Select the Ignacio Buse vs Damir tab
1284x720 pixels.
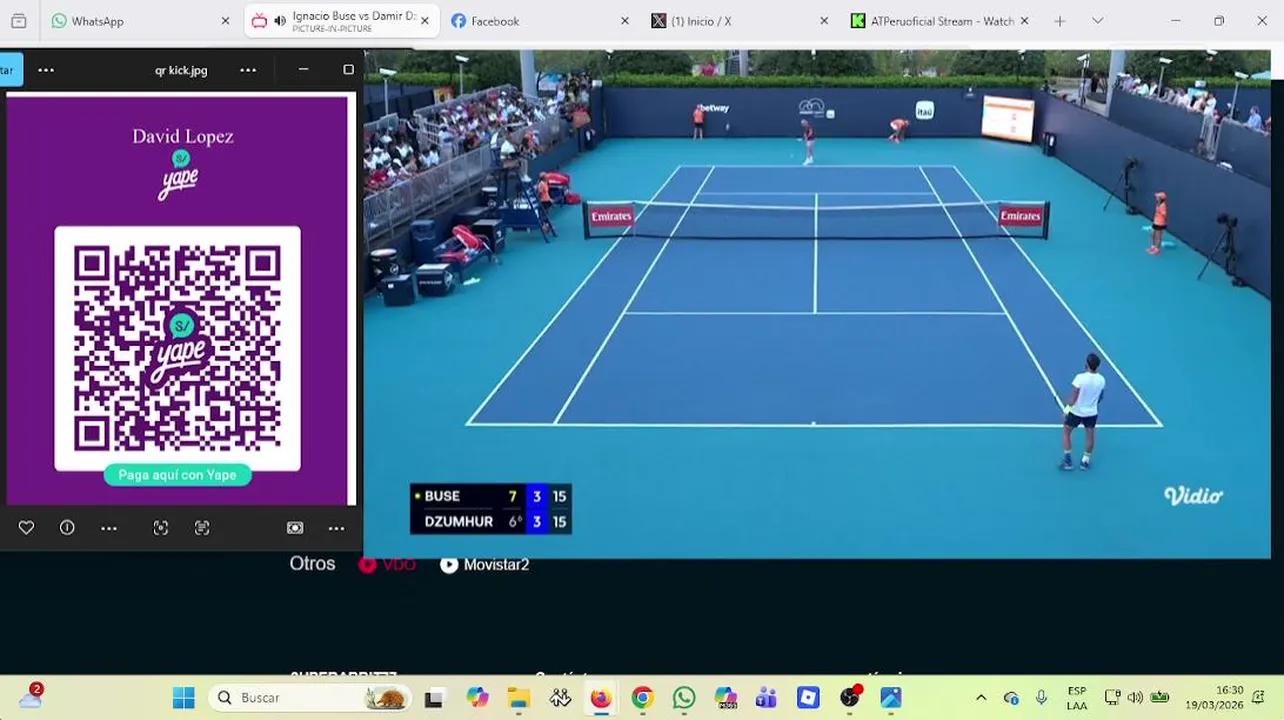click(342, 21)
